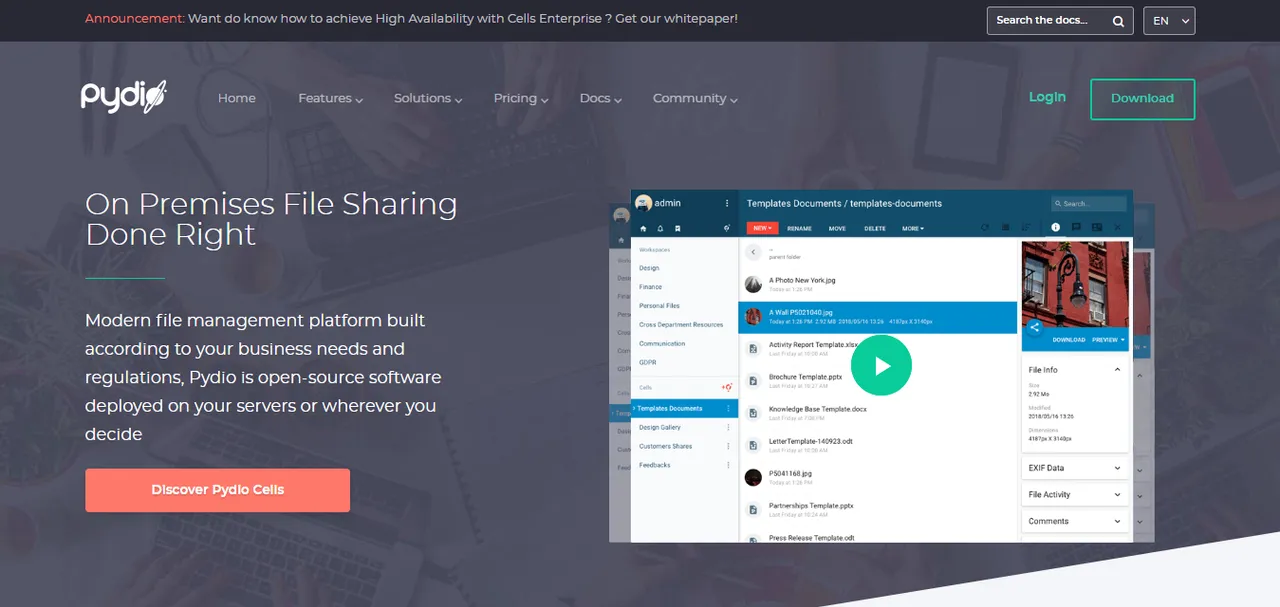Click the file icon of Knowledge Base Template.docx
Image resolution: width=1280 pixels, height=607 pixels.
coord(753,413)
